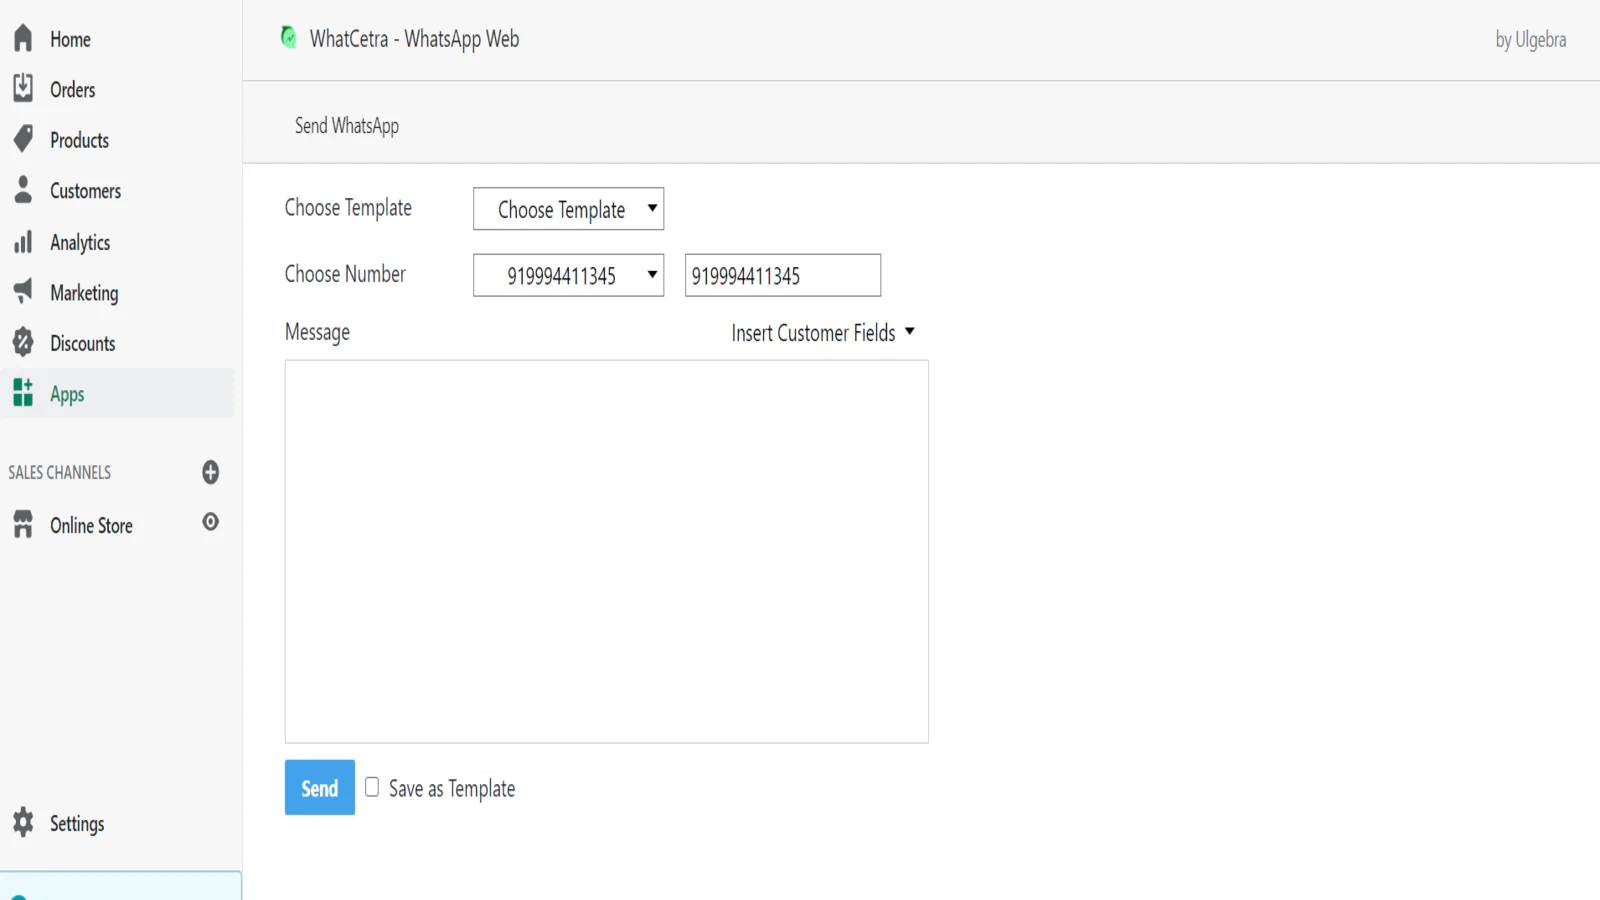The width and height of the screenshot is (1600, 900).
Task: Open the Discounts badge icon
Action: [23, 343]
